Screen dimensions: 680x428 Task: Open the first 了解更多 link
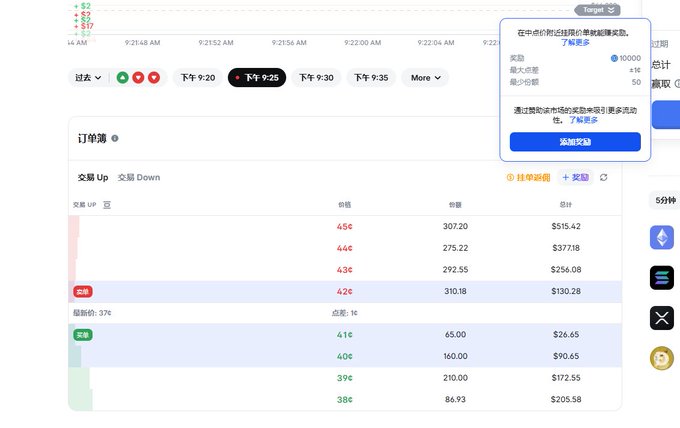tap(575, 42)
